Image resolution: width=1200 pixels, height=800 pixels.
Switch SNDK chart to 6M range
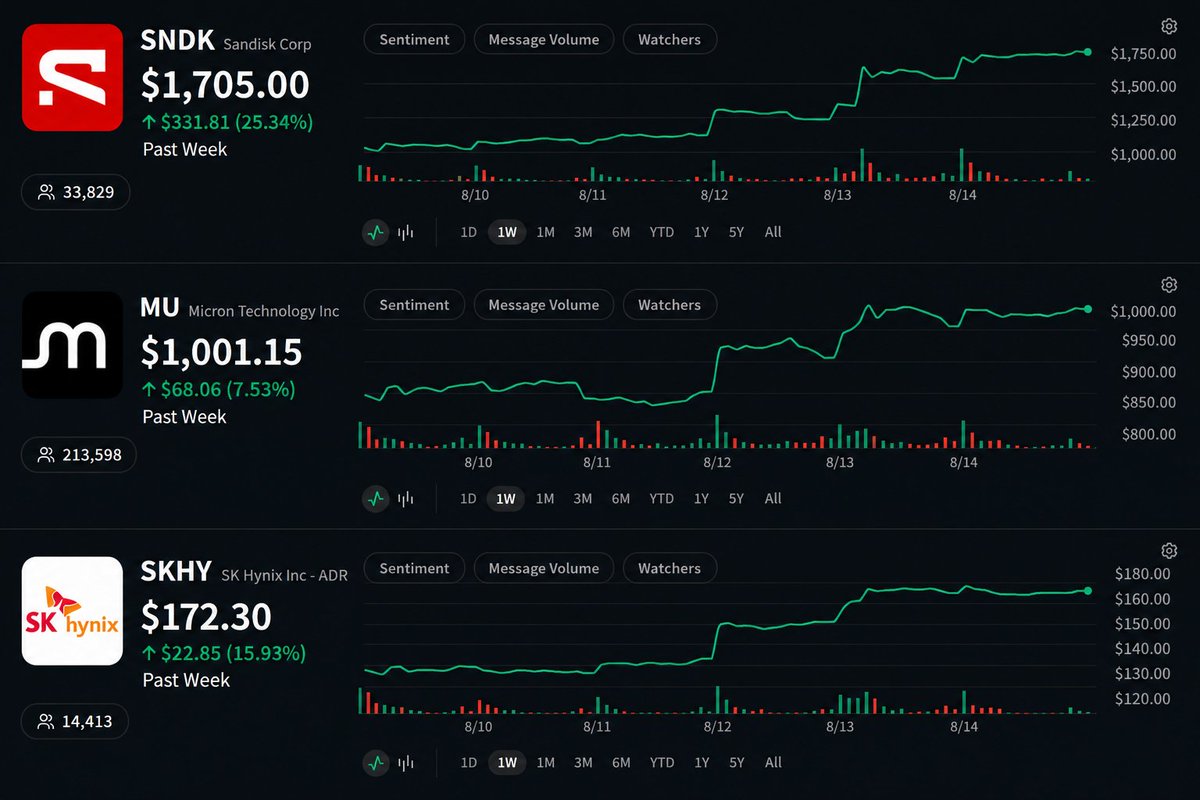[x=621, y=232]
